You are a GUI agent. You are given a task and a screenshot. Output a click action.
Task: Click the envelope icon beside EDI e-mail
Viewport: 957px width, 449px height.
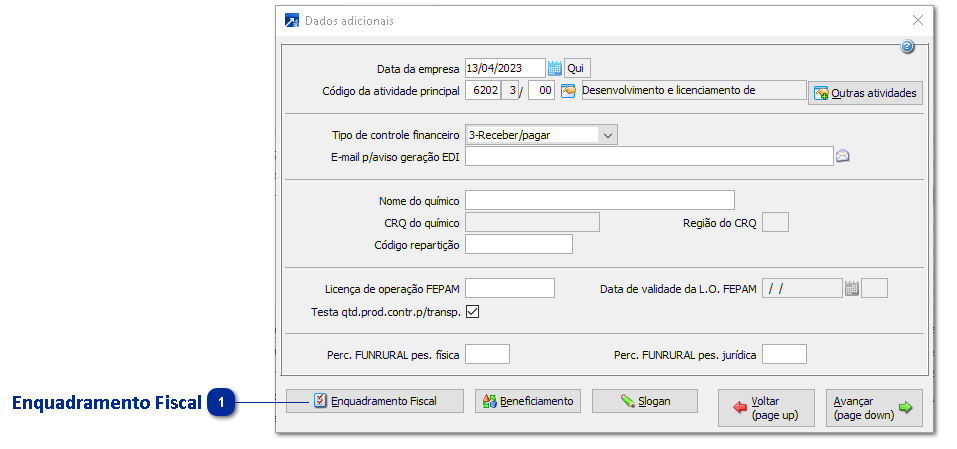pyautogui.click(x=843, y=156)
